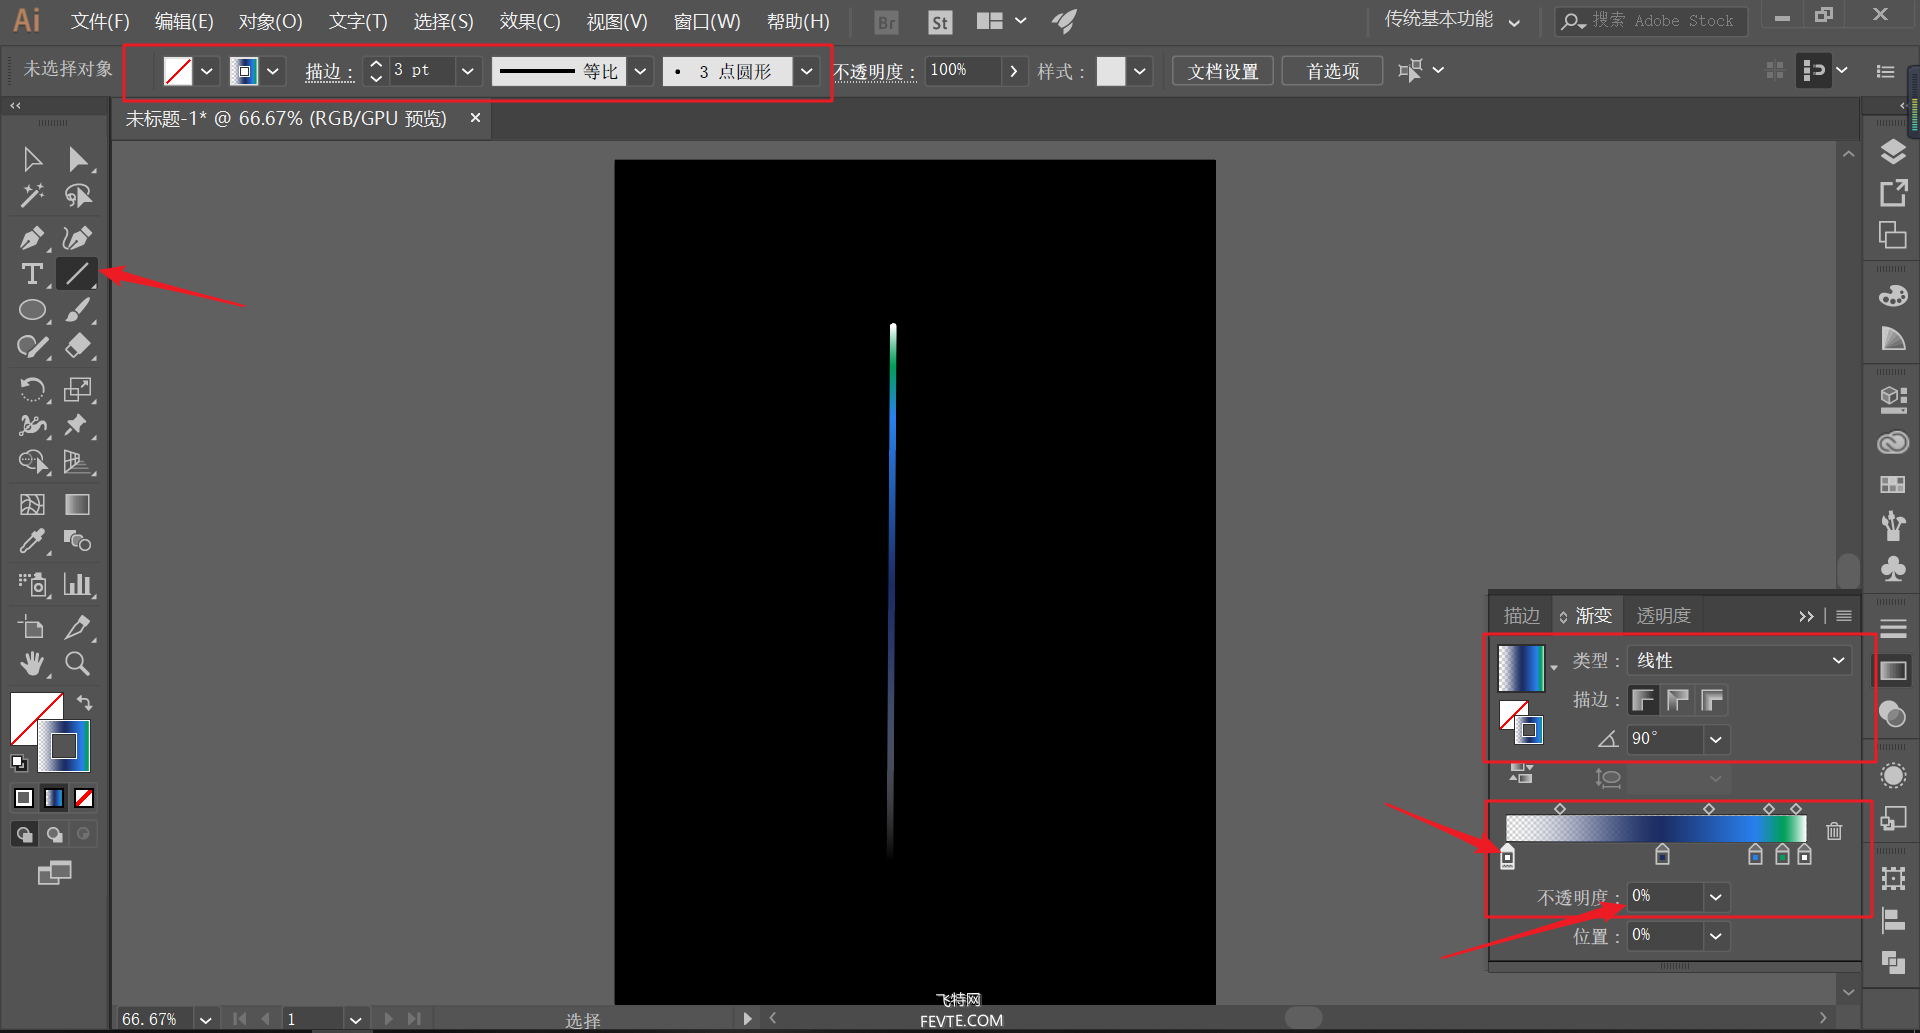This screenshot has height=1033, width=1920.
Task: Select the Lasso tool
Action: point(78,195)
